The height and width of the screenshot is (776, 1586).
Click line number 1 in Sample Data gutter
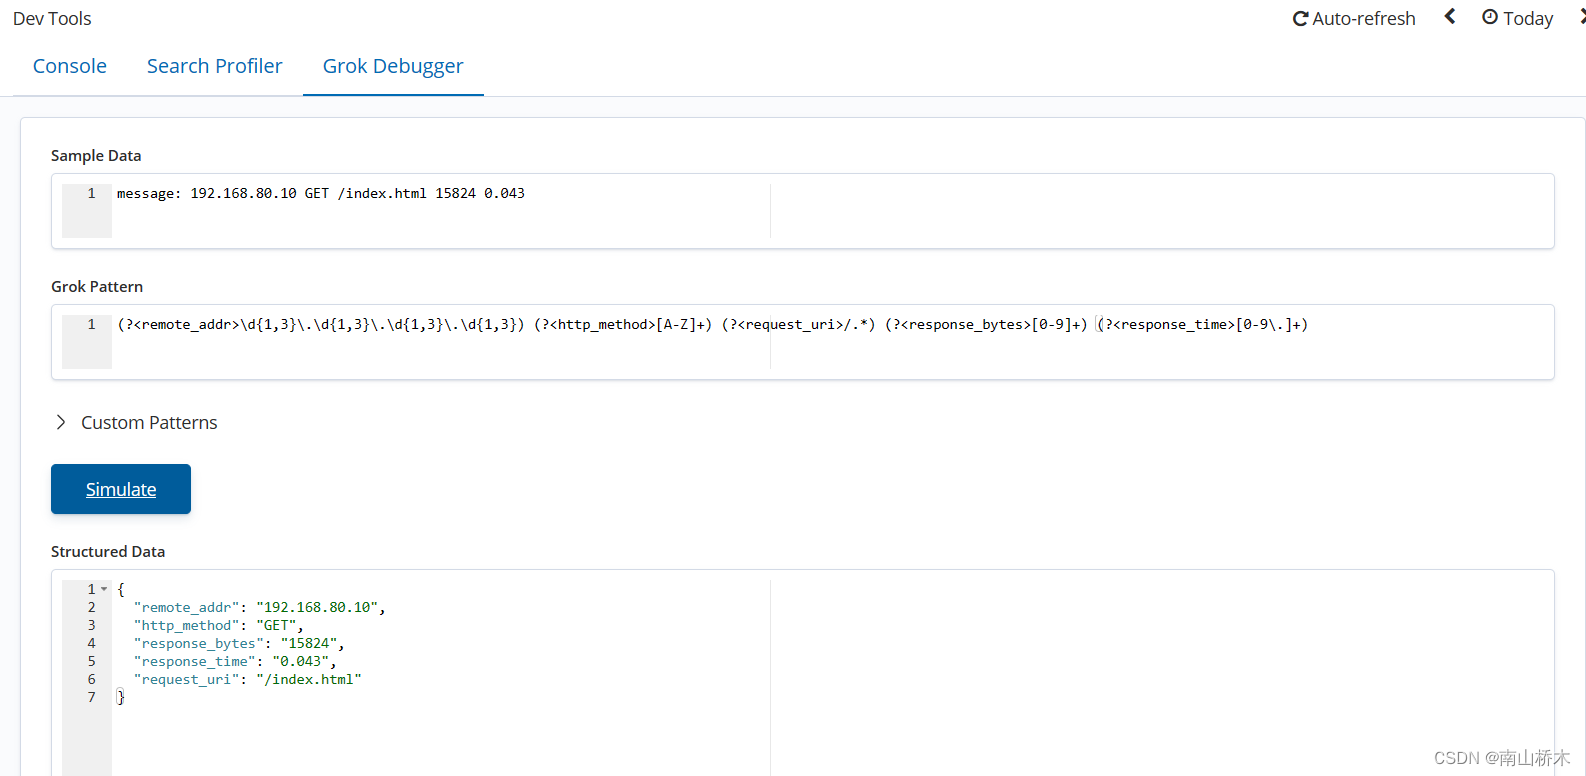coord(91,193)
